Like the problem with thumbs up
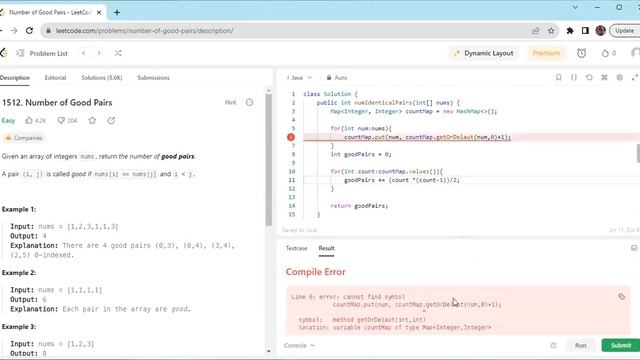Viewport: 640px width, 360px height. coord(36,120)
